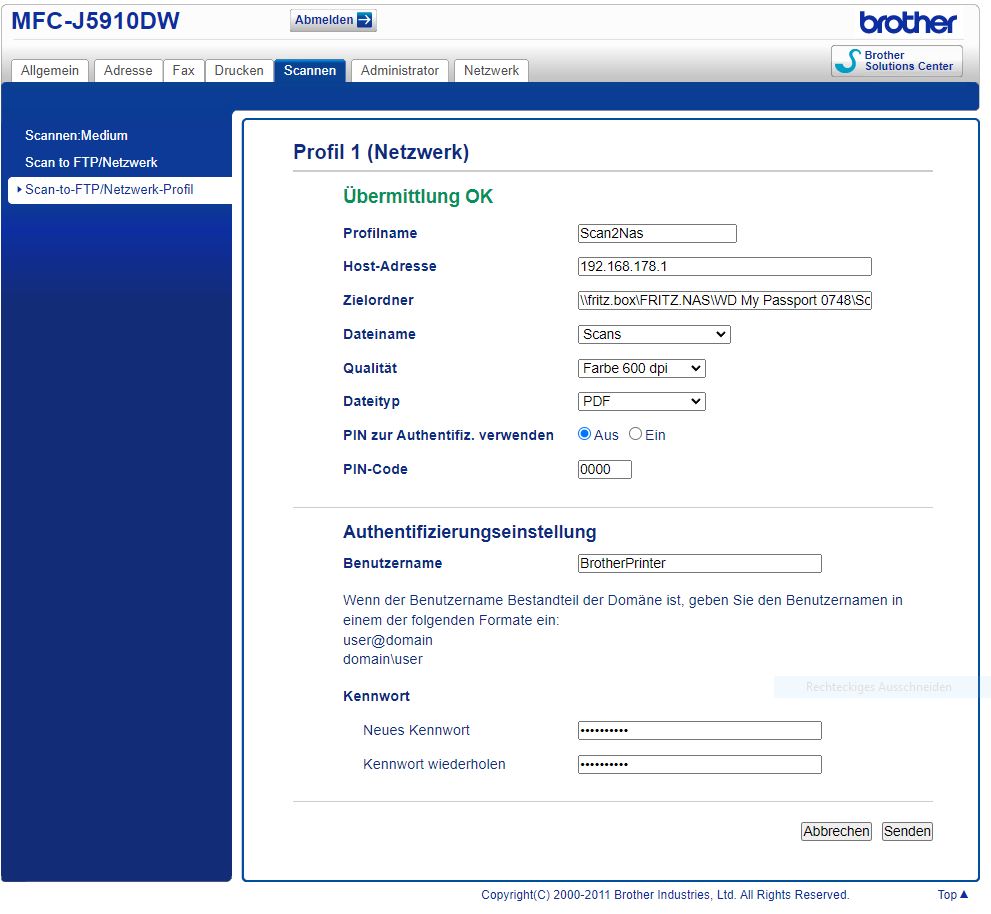Click the MFC-J5910DW model title
The height and width of the screenshot is (914, 991).
[x=95, y=21]
